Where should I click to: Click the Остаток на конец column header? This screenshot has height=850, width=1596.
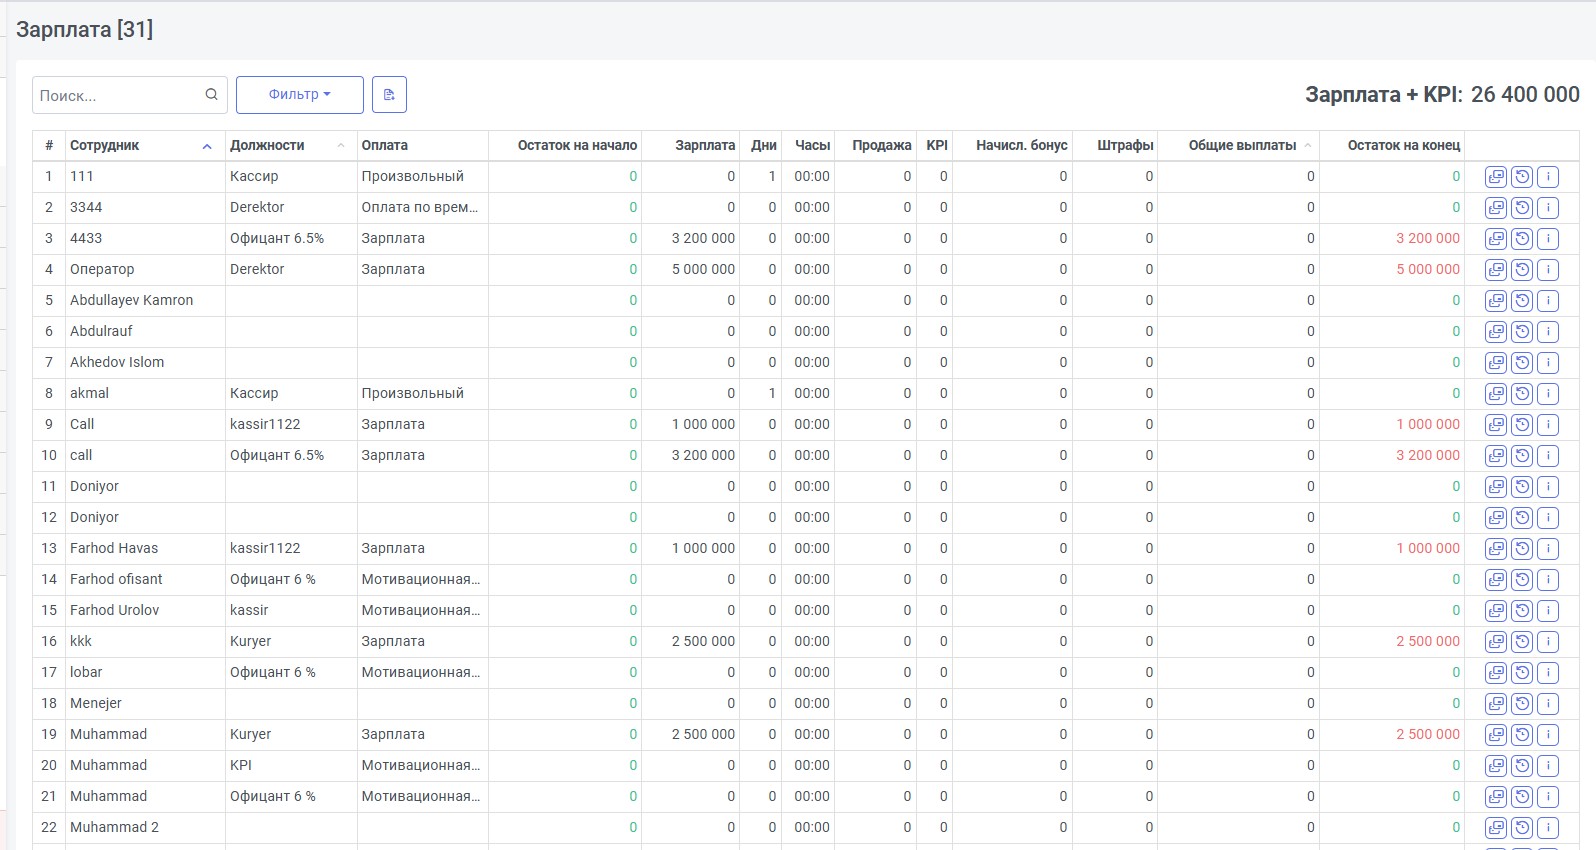coord(1404,146)
